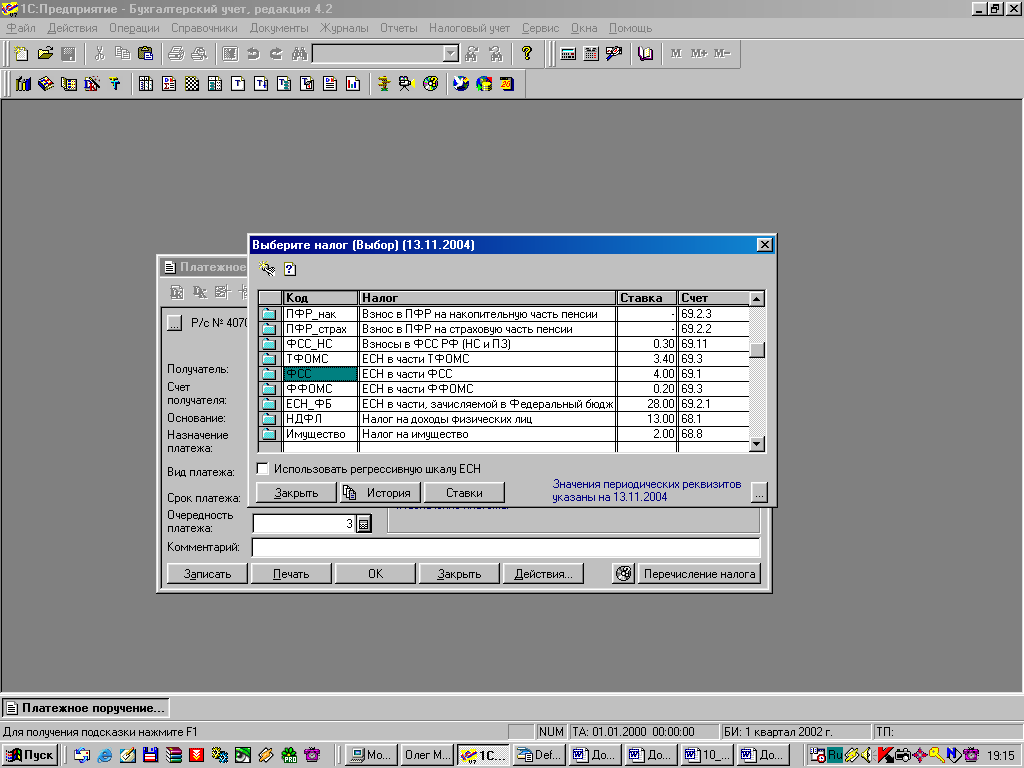Click the '...' selector next to Р/с № field
The width and height of the screenshot is (1024, 768).
point(174,323)
